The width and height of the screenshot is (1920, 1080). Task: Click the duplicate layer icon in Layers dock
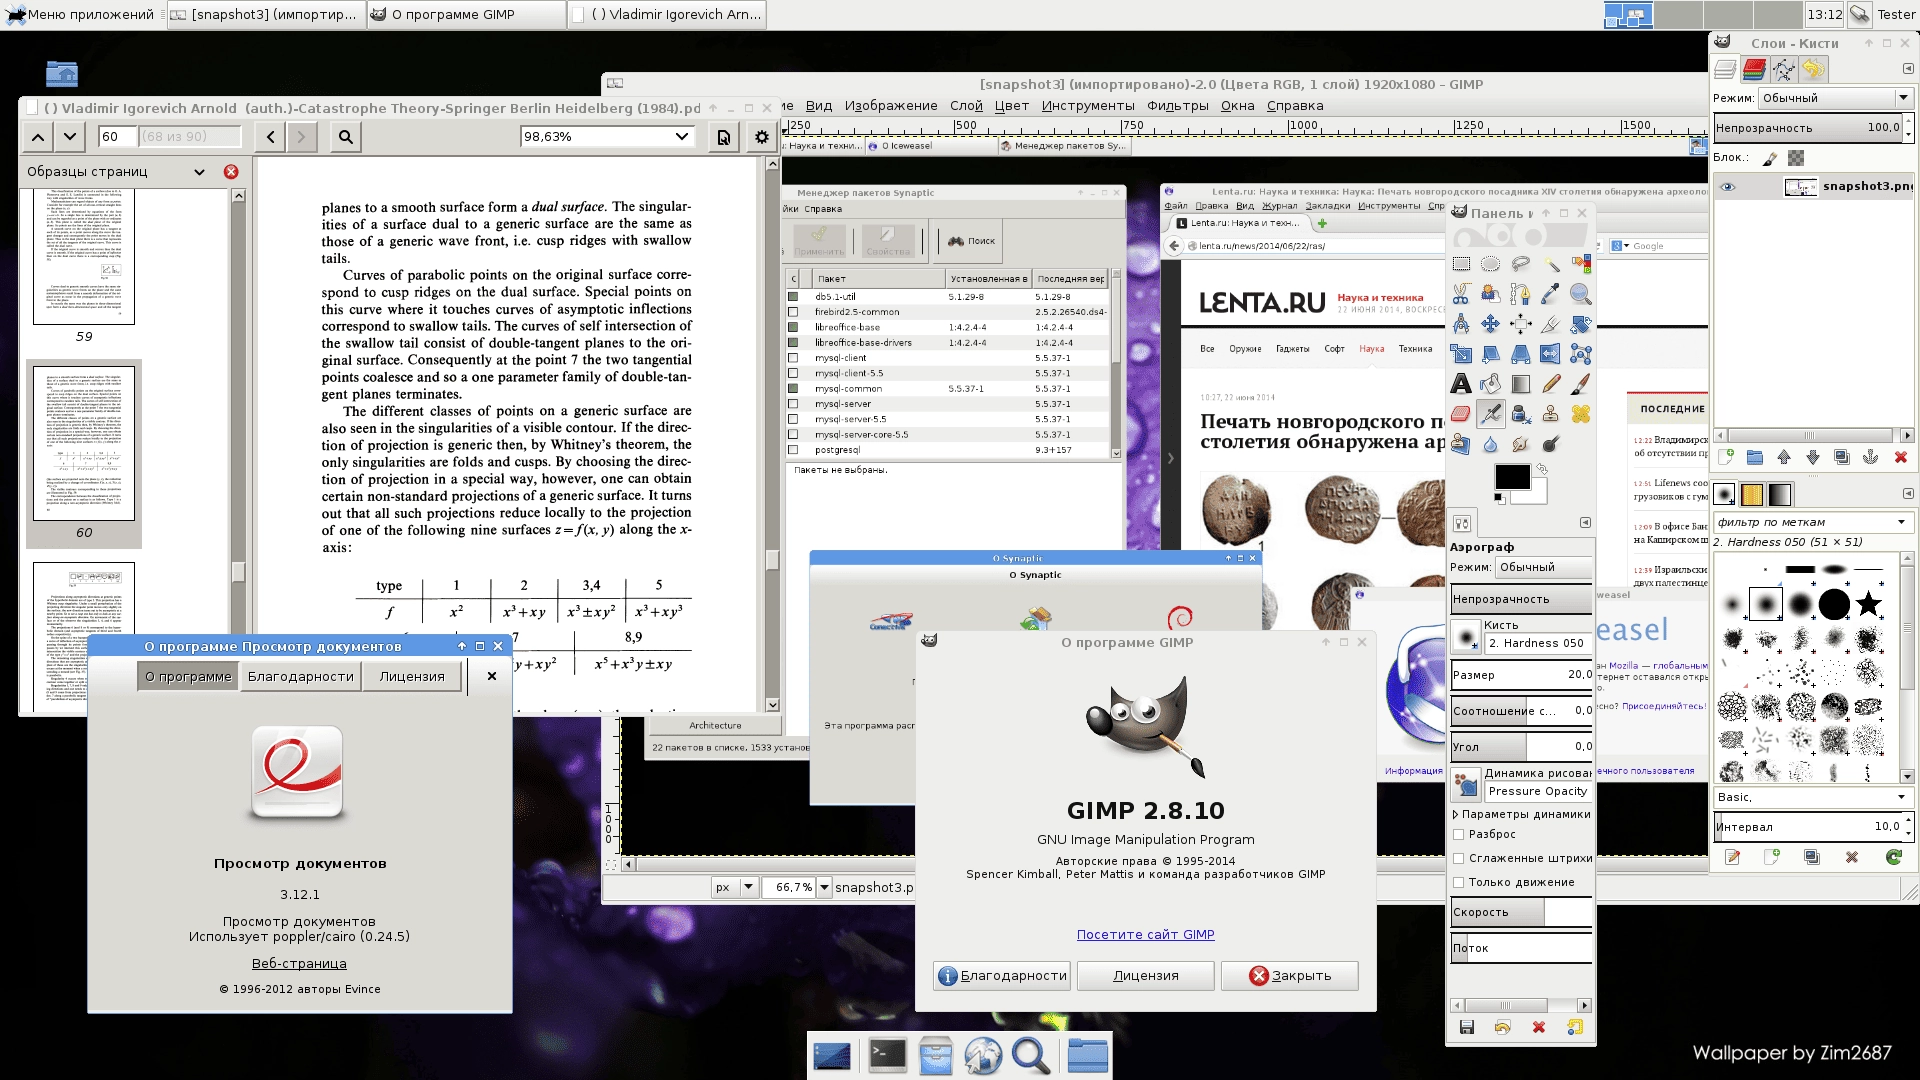pyautogui.click(x=1842, y=457)
